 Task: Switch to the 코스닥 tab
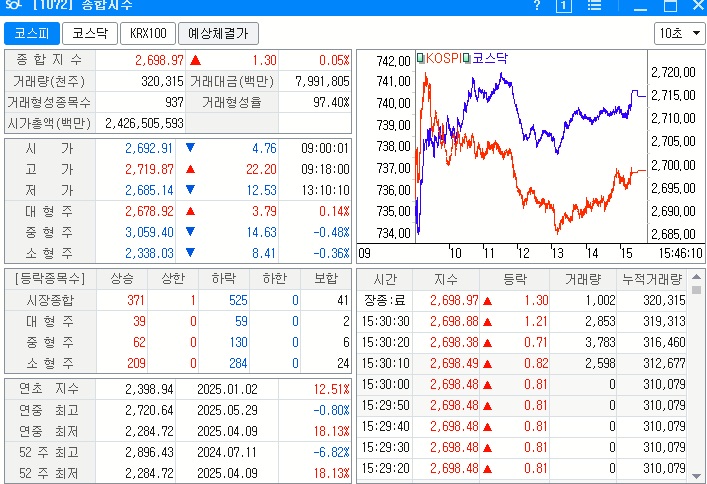(90, 33)
